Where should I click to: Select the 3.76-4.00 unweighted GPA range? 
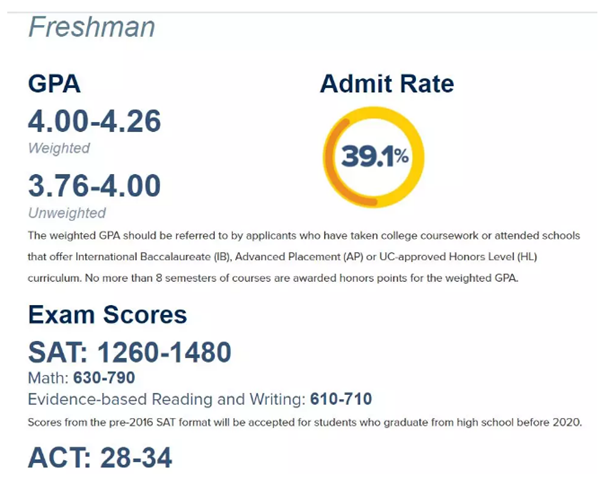click(94, 185)
